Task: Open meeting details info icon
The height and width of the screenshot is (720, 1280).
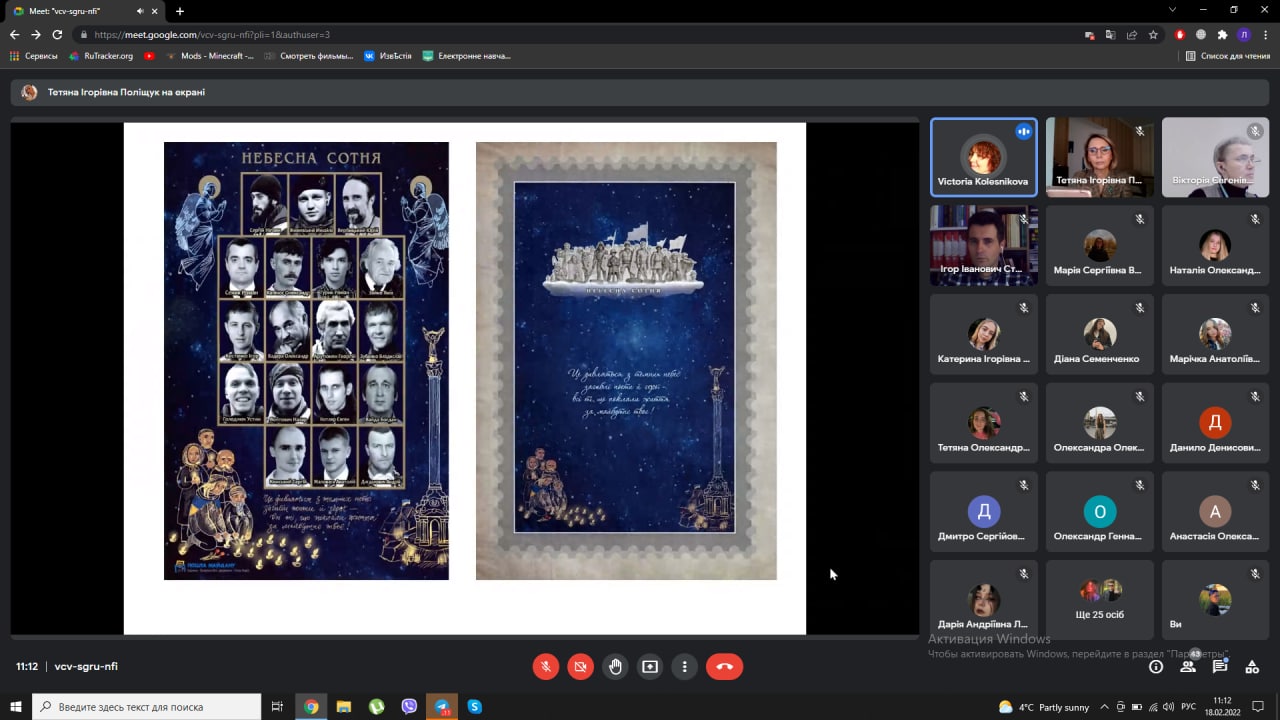Action: (x=1156, y=666)
